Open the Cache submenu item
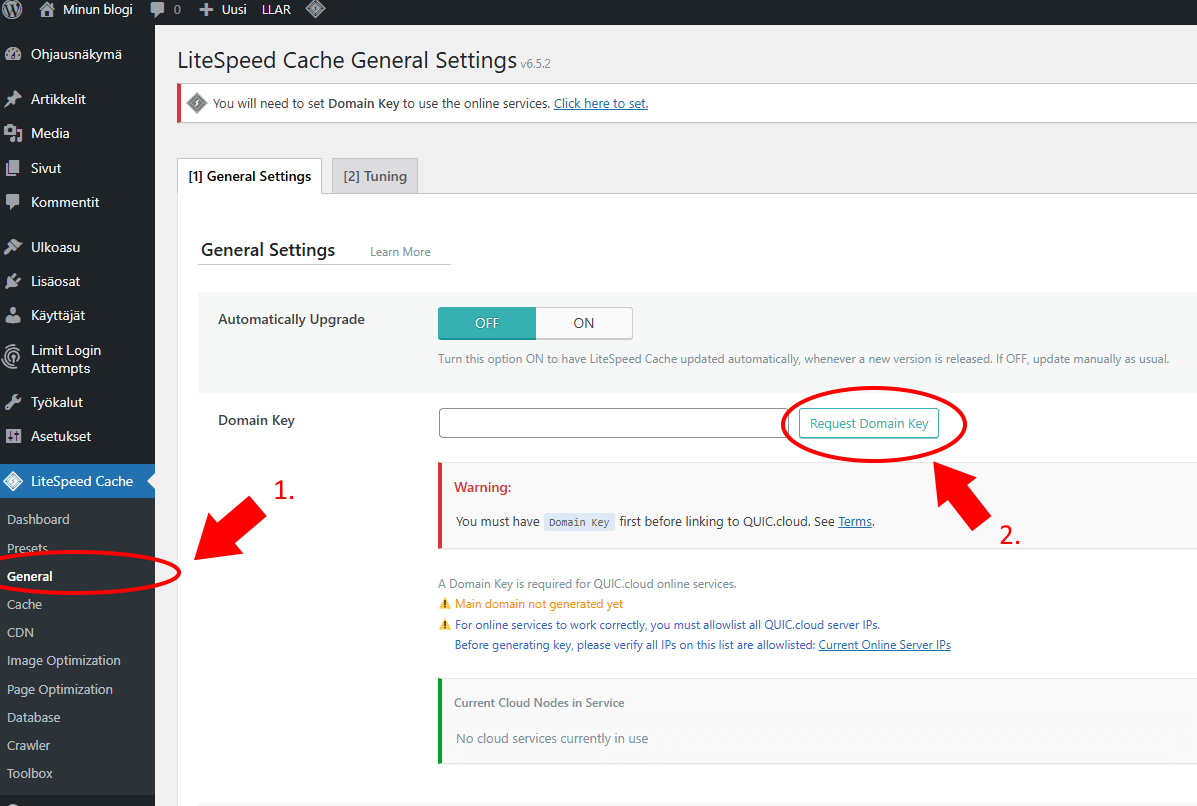1197x806 pixels. click(24, 604)
